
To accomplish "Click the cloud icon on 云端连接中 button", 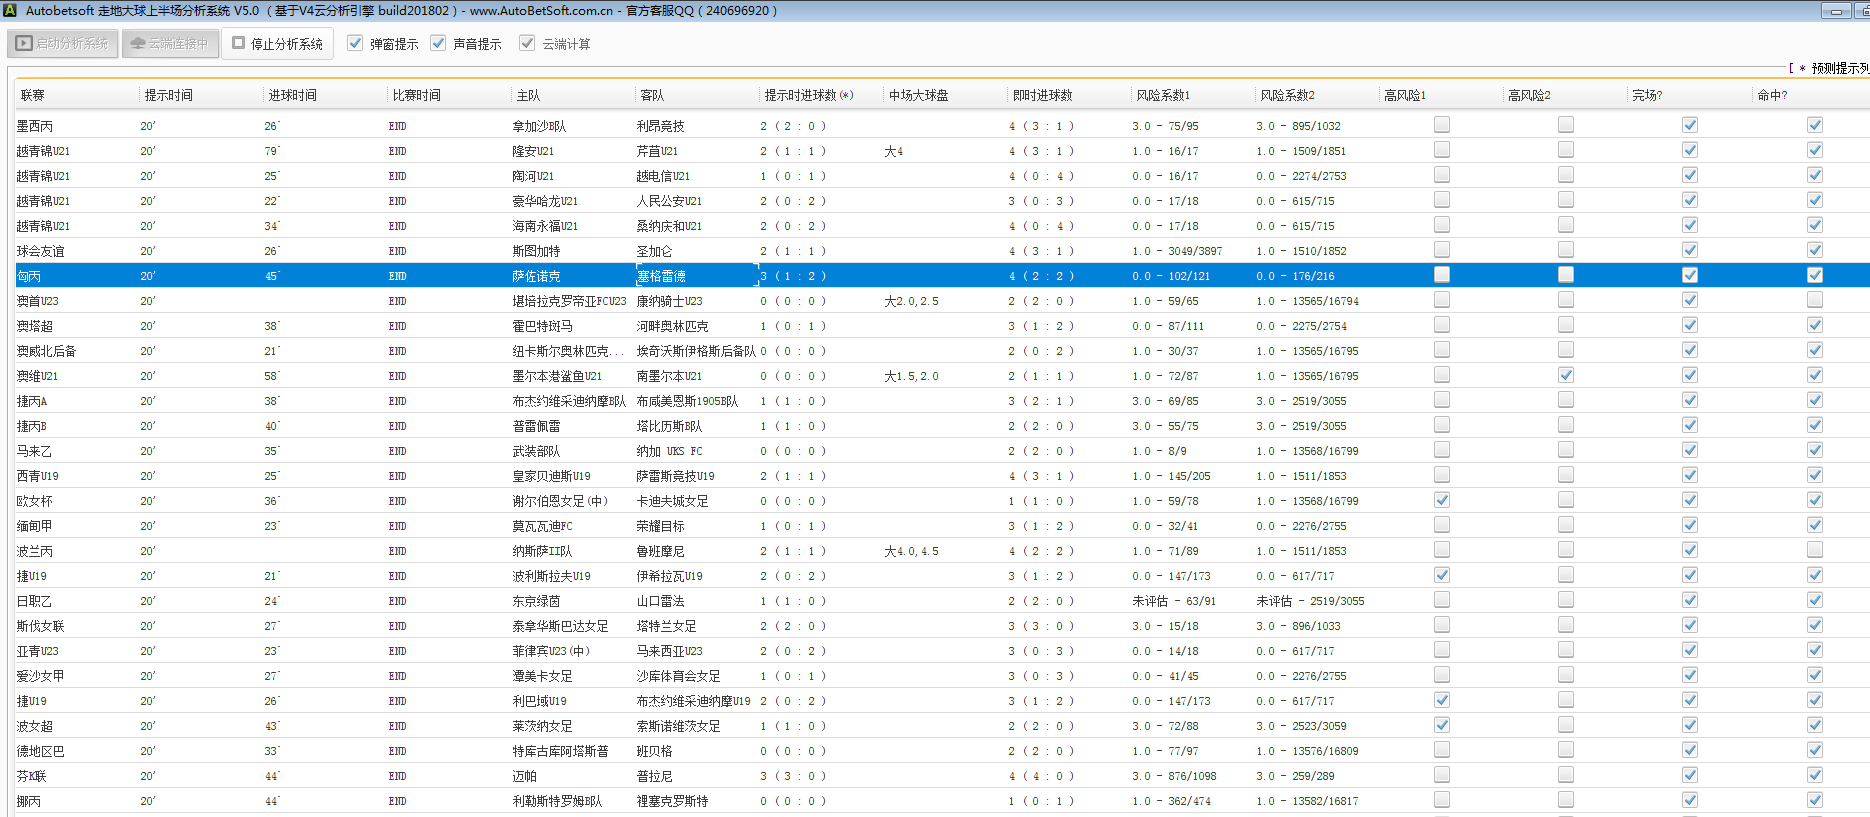I will tap(138, 44).
